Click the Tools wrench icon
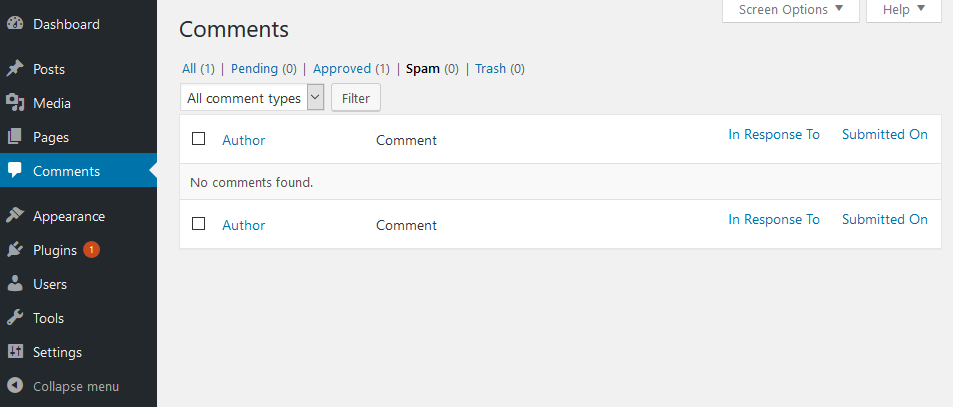 15,318
